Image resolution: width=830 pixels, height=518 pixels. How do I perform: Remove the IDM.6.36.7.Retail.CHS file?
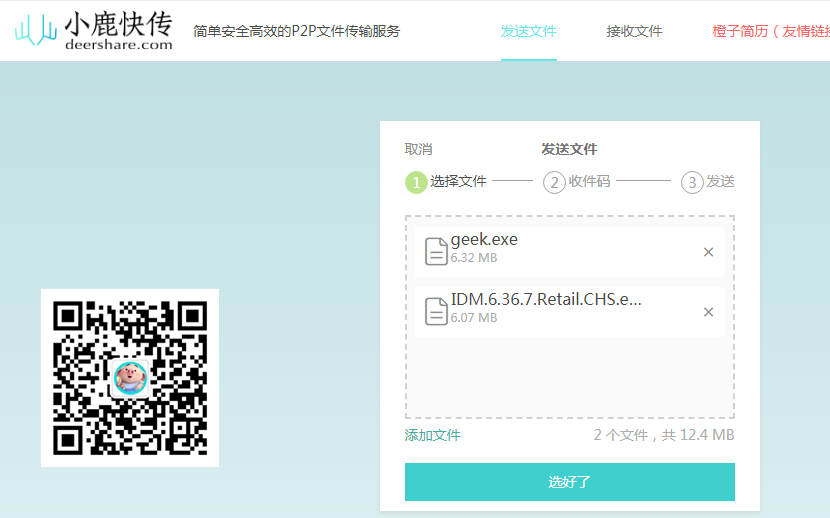click(708, 312)
